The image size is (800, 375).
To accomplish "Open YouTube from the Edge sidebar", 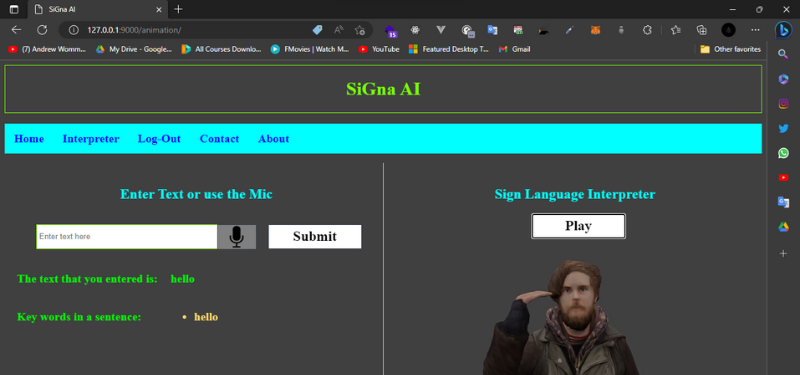I will coord(783,178).
